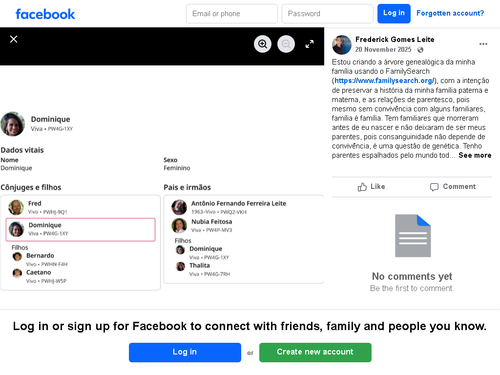
Task: Close the photo viewer with X
Action: click(14, 39)
